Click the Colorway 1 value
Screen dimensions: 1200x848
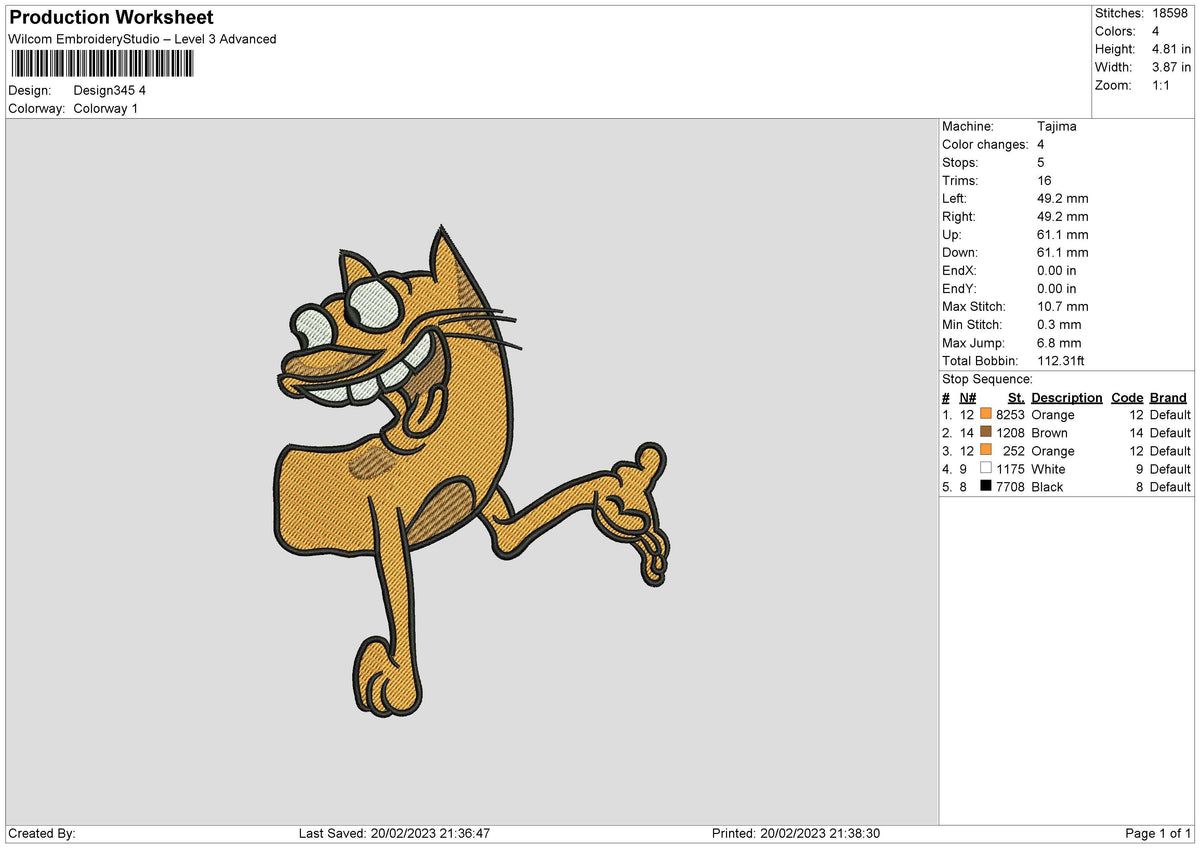click(x=106, y=108)
